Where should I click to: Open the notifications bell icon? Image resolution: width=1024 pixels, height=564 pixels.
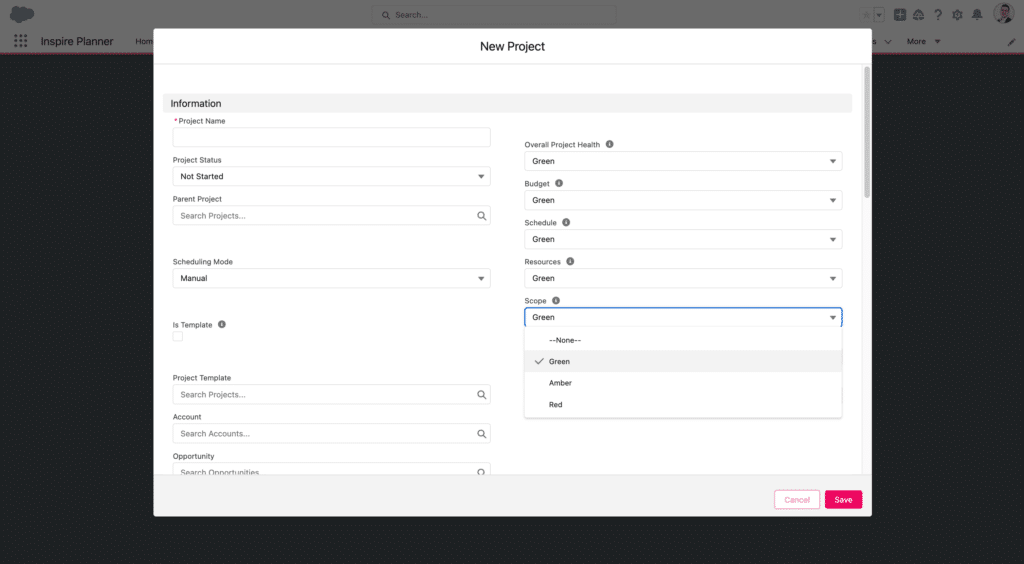tap(977, 15)
